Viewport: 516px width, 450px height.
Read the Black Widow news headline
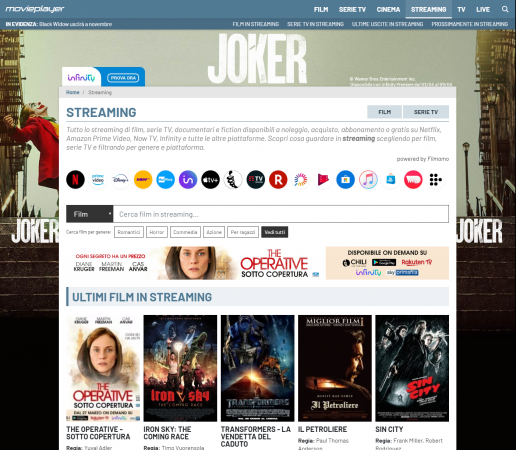(x=76, y=24)
